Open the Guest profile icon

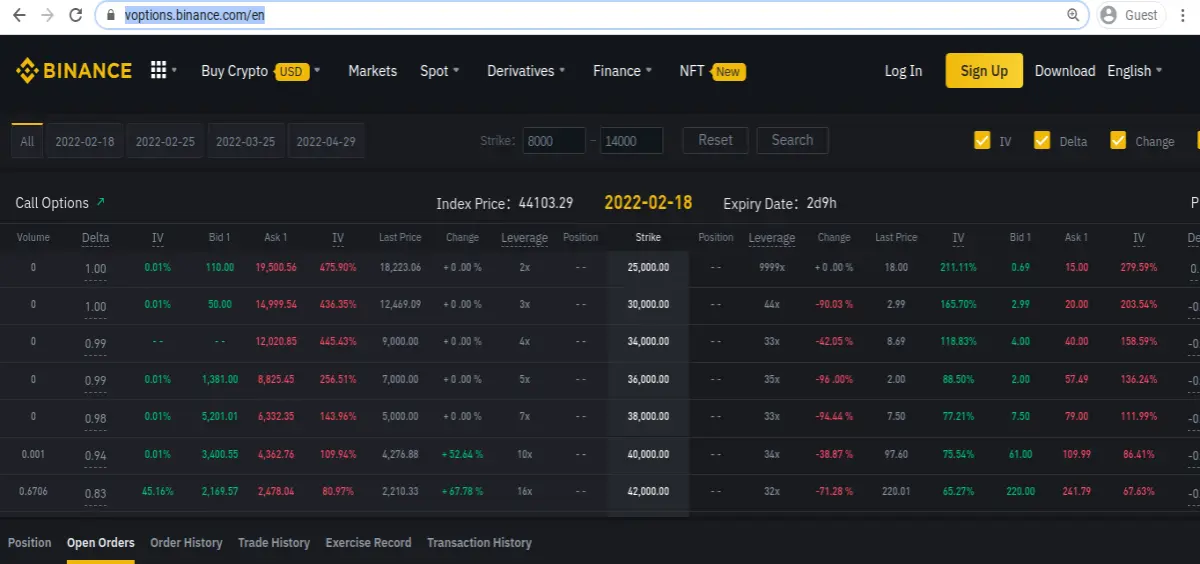(x=1108, y=15)
